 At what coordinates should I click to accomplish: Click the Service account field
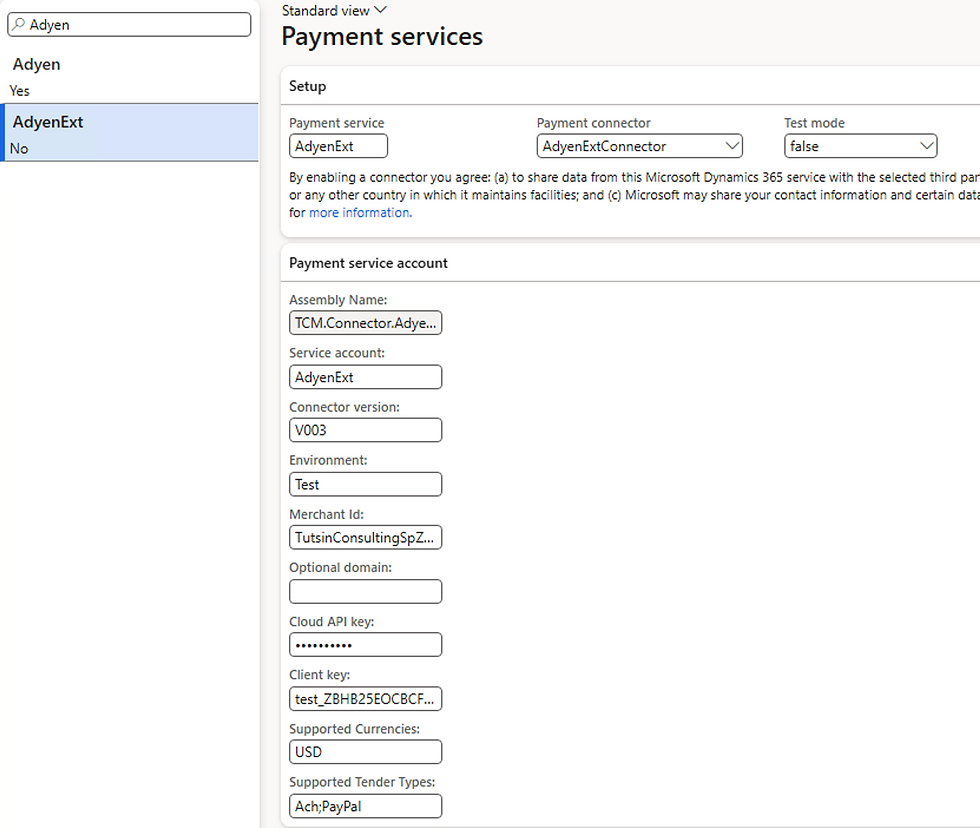(x=365, y=377)
